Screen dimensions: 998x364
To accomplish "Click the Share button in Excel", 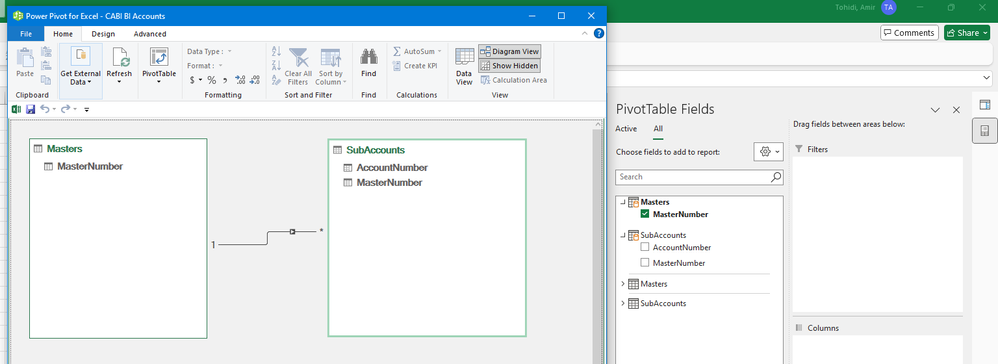I will [x=967, y=32].
